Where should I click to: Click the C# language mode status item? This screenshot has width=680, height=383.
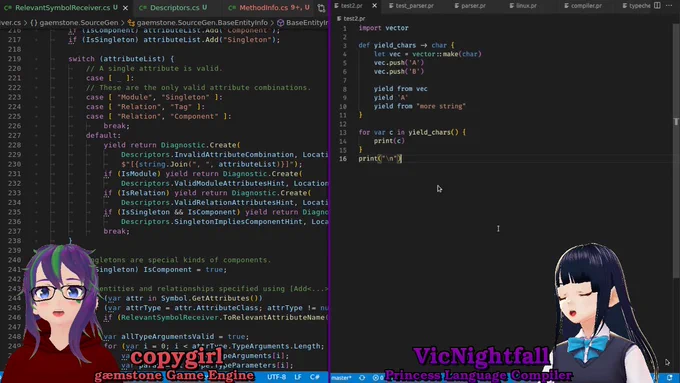[x=314, y=377]
